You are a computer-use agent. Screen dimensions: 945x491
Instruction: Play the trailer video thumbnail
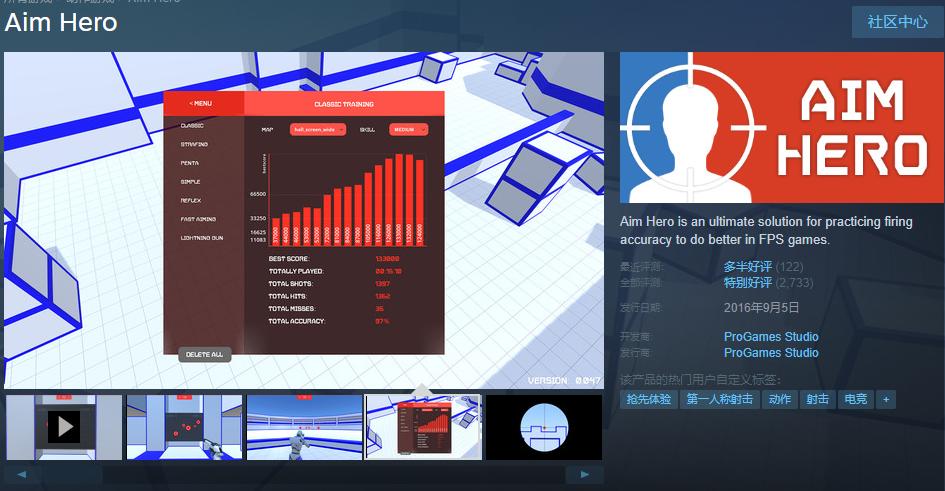(x=64, y=427)
